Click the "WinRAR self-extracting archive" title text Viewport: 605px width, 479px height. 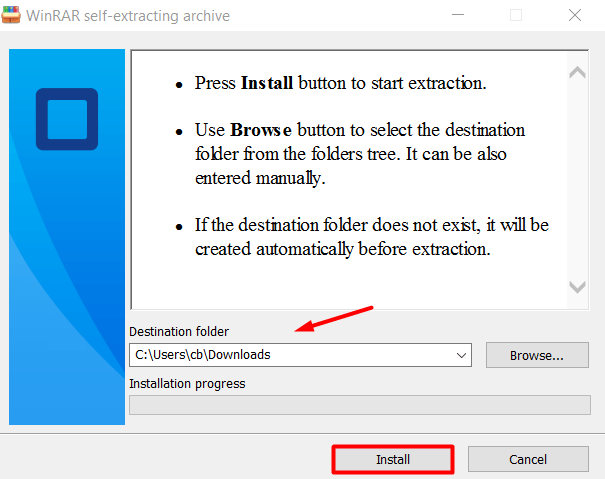click(x=128, y=16)
